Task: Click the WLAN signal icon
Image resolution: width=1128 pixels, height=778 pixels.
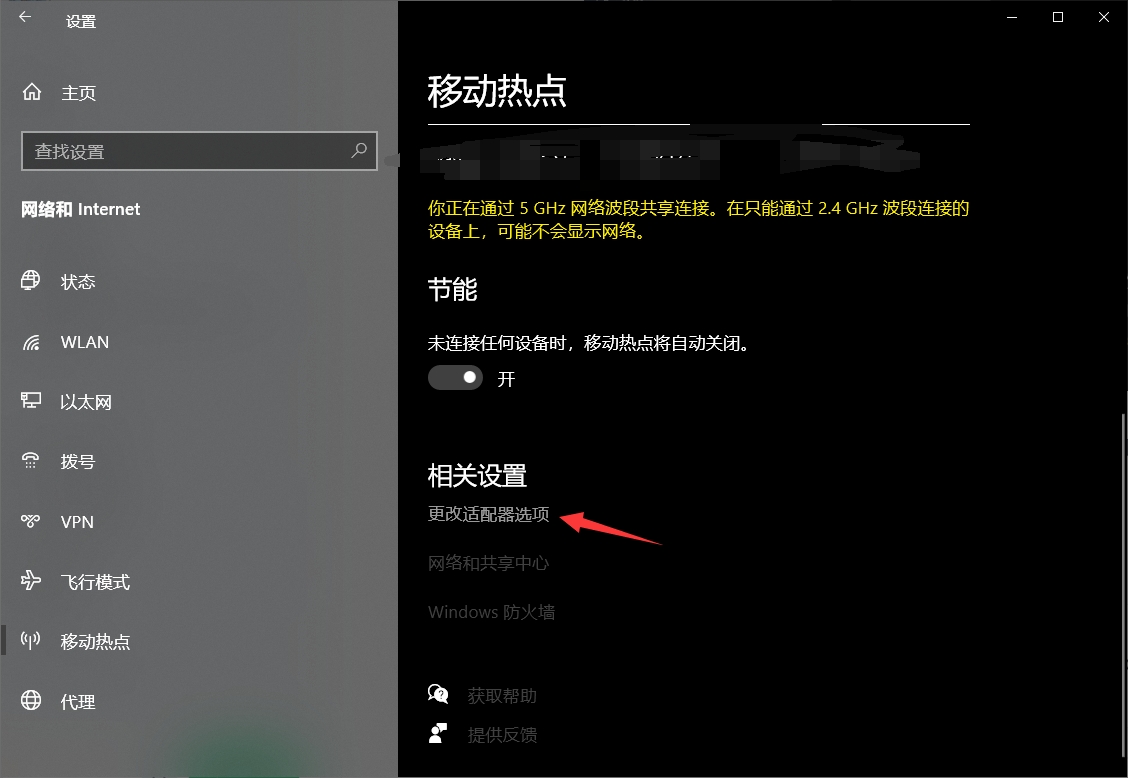Action: [x=31, y=343]
